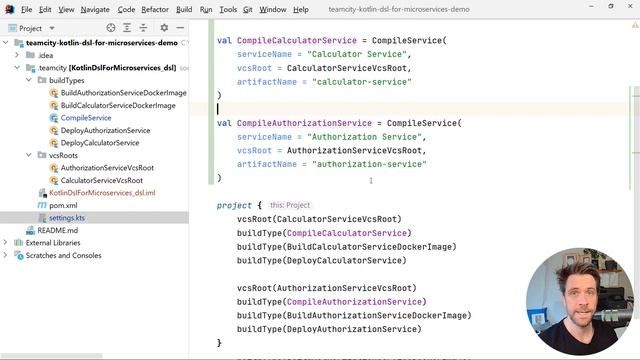This screenshot has width=640, height=360.
Task: Click CompileCalculatorService in the val declaration
Action: click(x=297, y=41)
